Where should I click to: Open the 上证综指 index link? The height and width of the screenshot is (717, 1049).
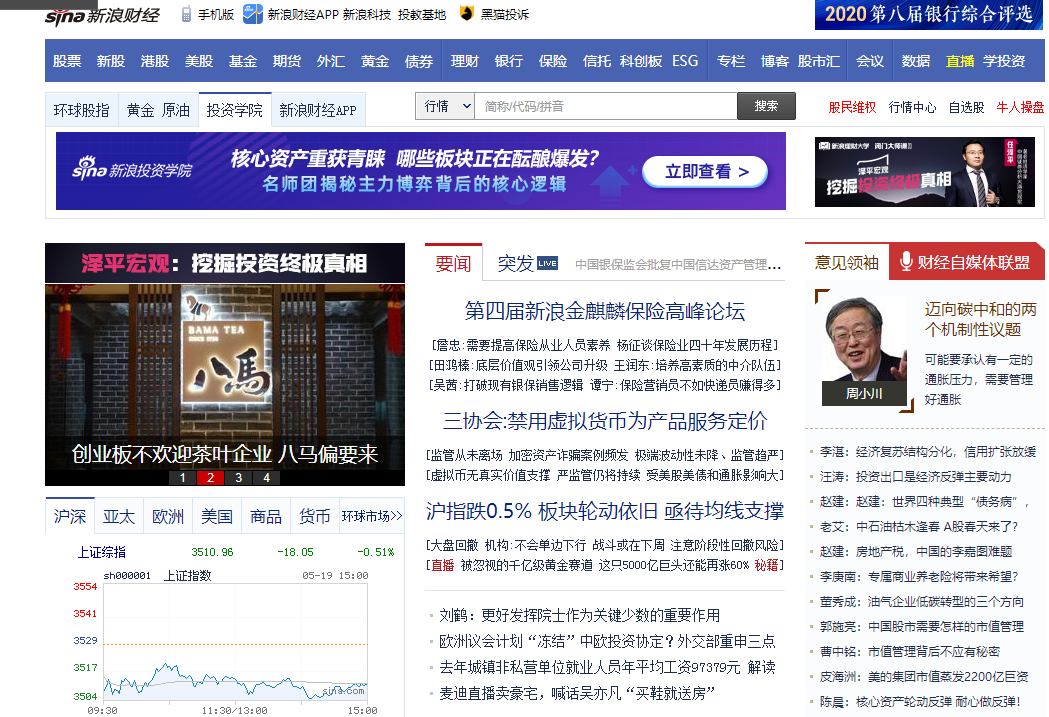coord(102,552)
